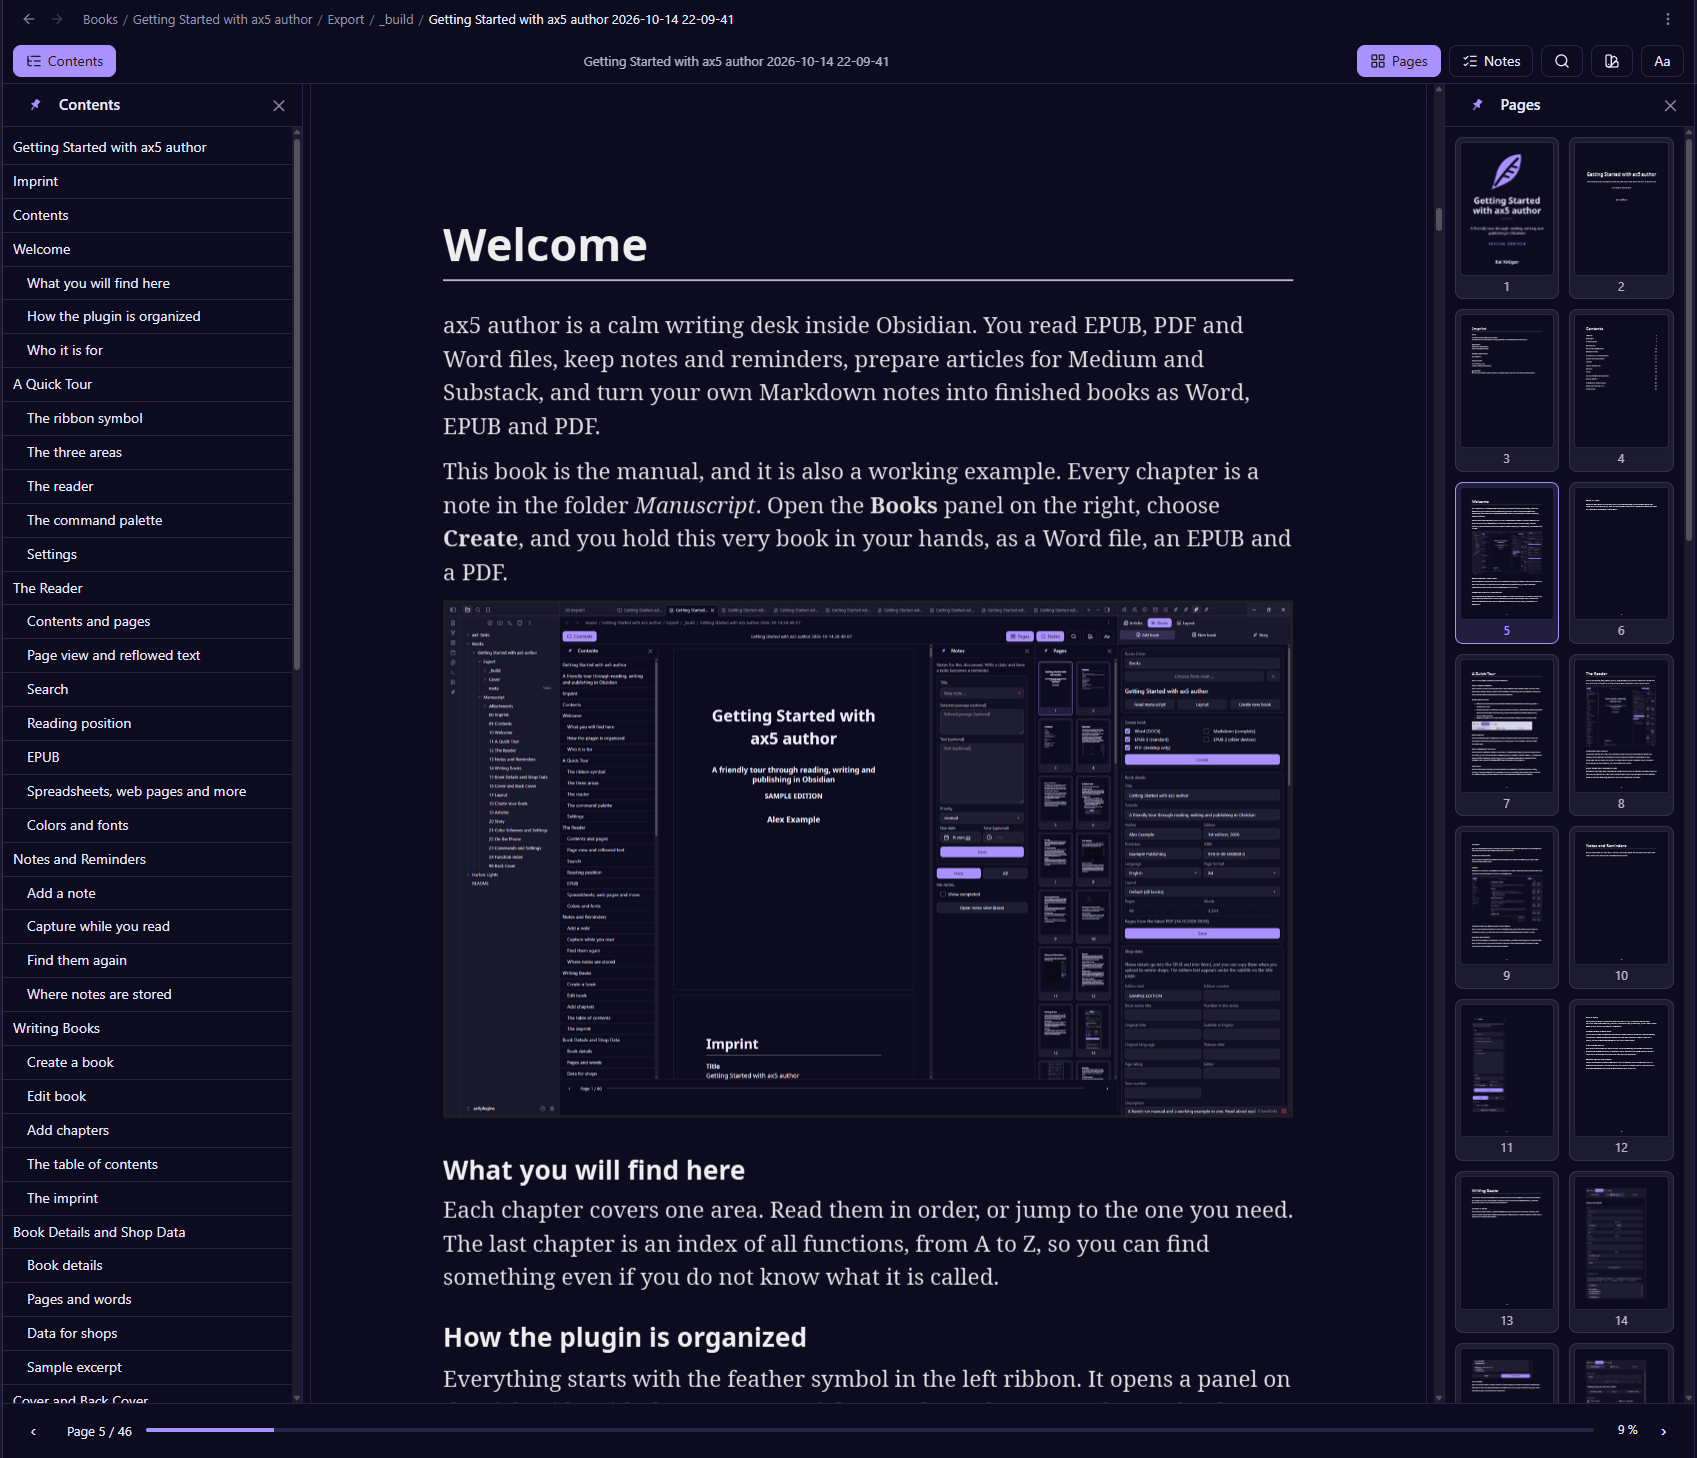The width and height of the screenshot is (1697, 1458).
Task: Go to 'The ribbon symbol' section
Action: coord(148,418)
